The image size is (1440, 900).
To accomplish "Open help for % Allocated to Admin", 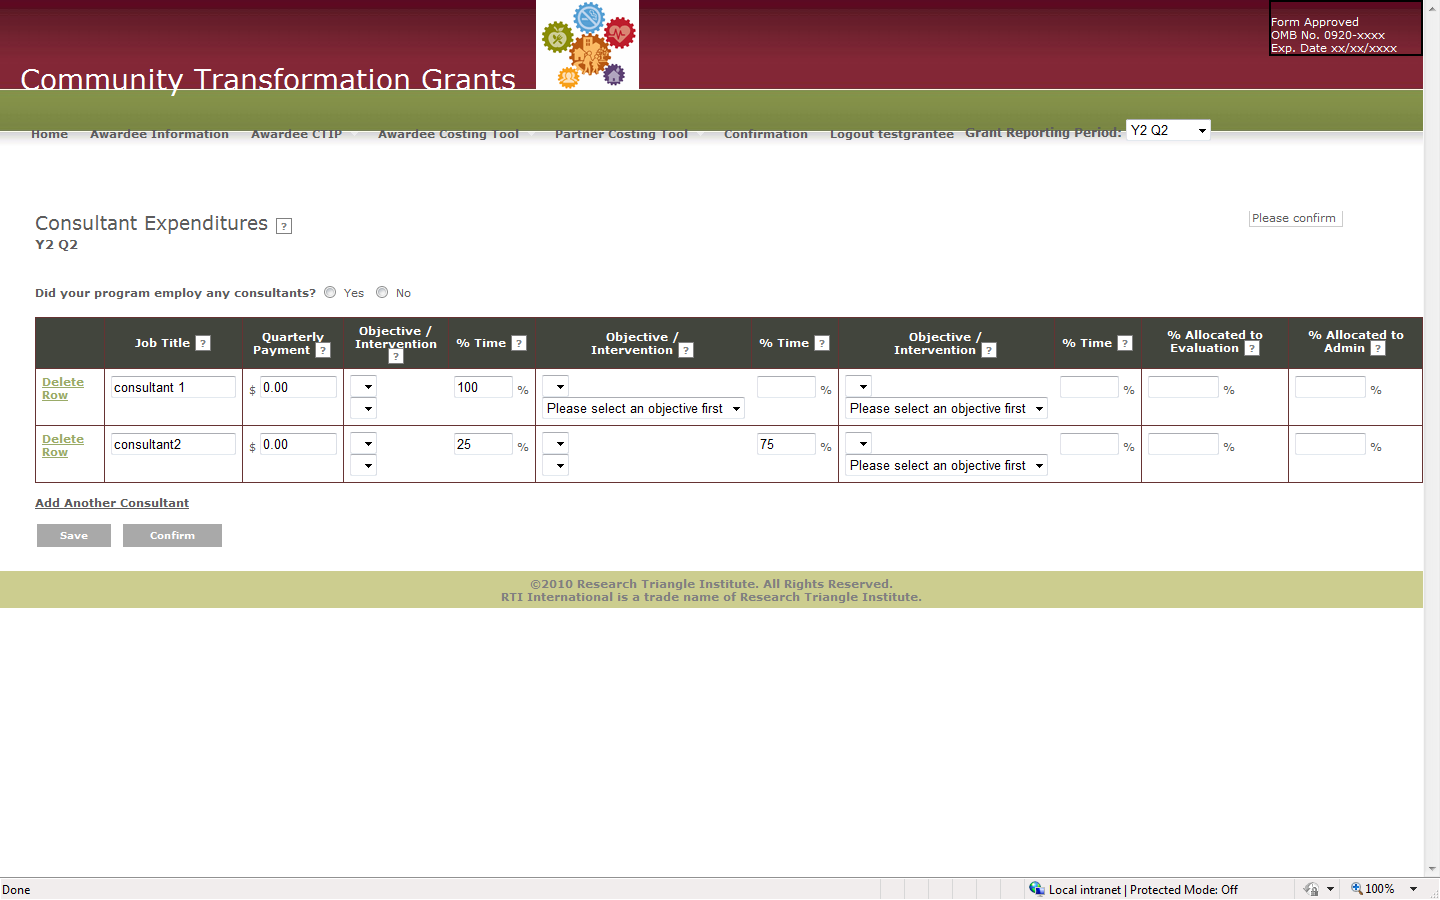I will 1378,348.
